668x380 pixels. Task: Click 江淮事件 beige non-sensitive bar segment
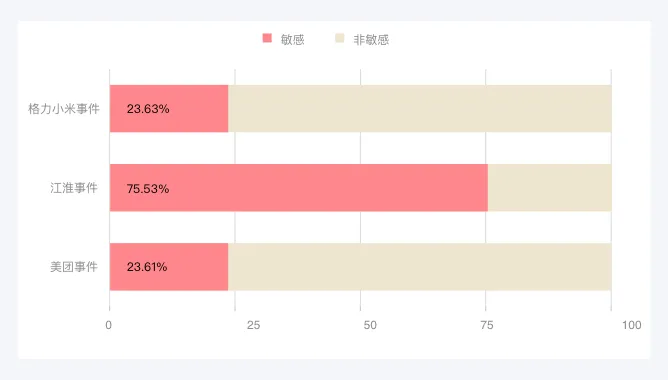550,188
